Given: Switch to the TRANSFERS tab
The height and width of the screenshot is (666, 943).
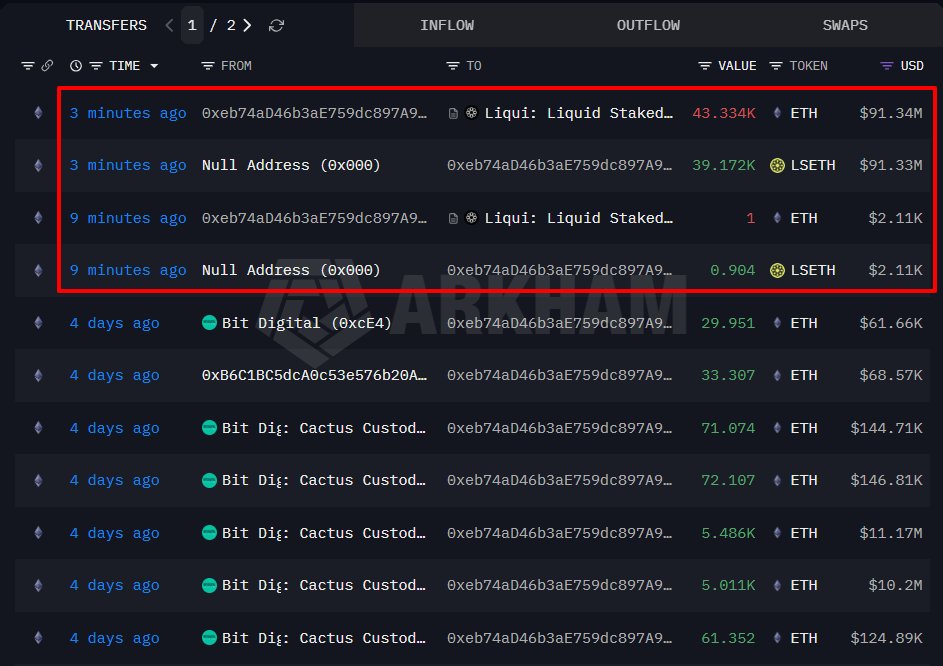Looking at the screenshot, I should coord(106,25).
